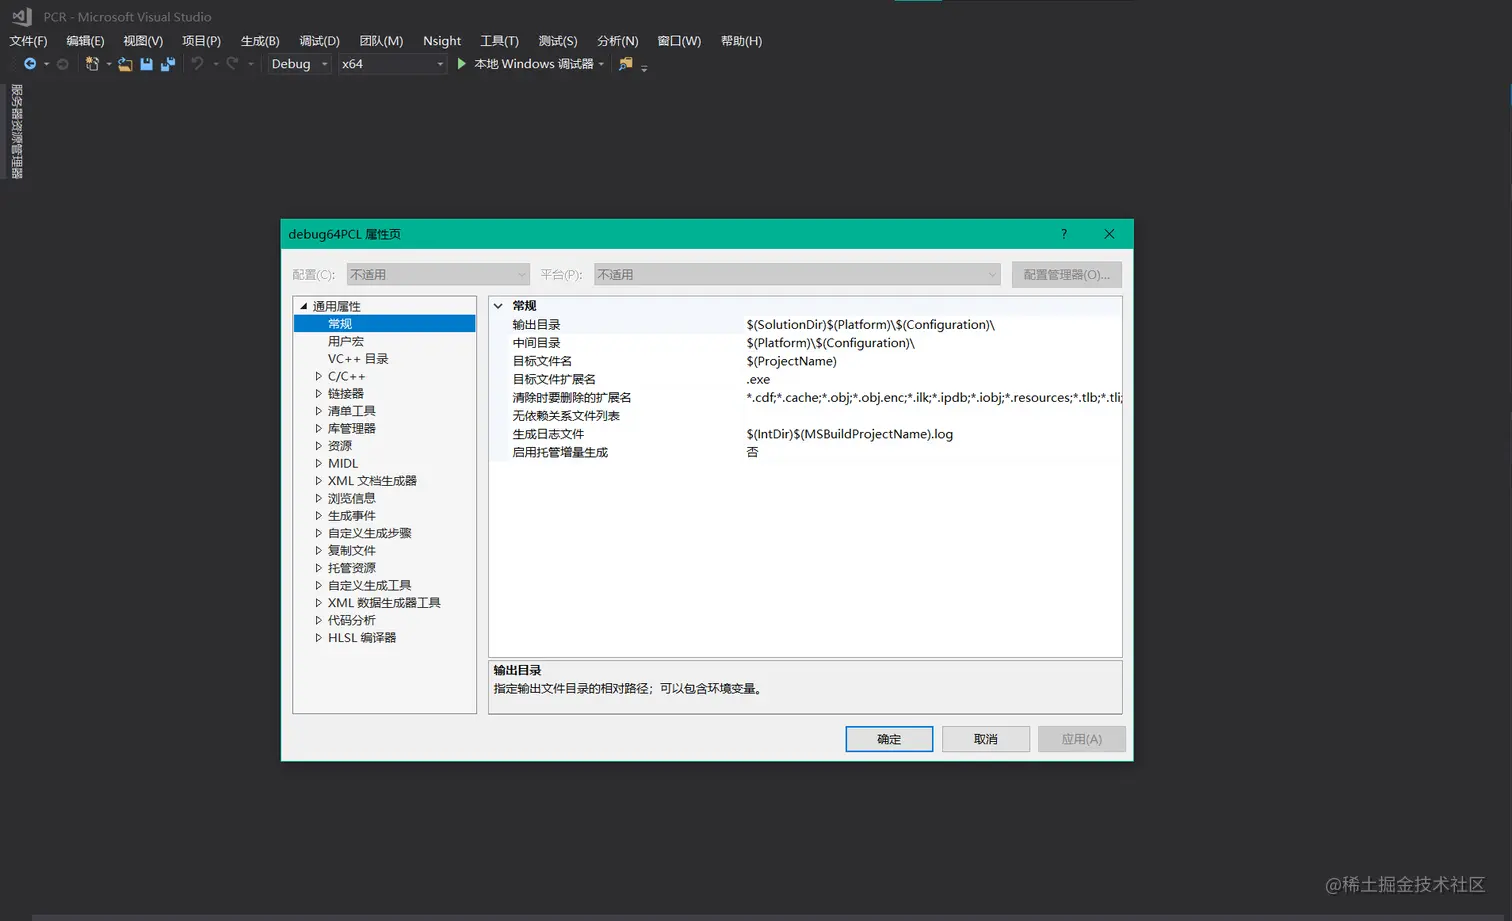Screen dimensions: 1512x921
Task: Close the debug64PCL property page dialog
Action: click(x=1109, y=234)
